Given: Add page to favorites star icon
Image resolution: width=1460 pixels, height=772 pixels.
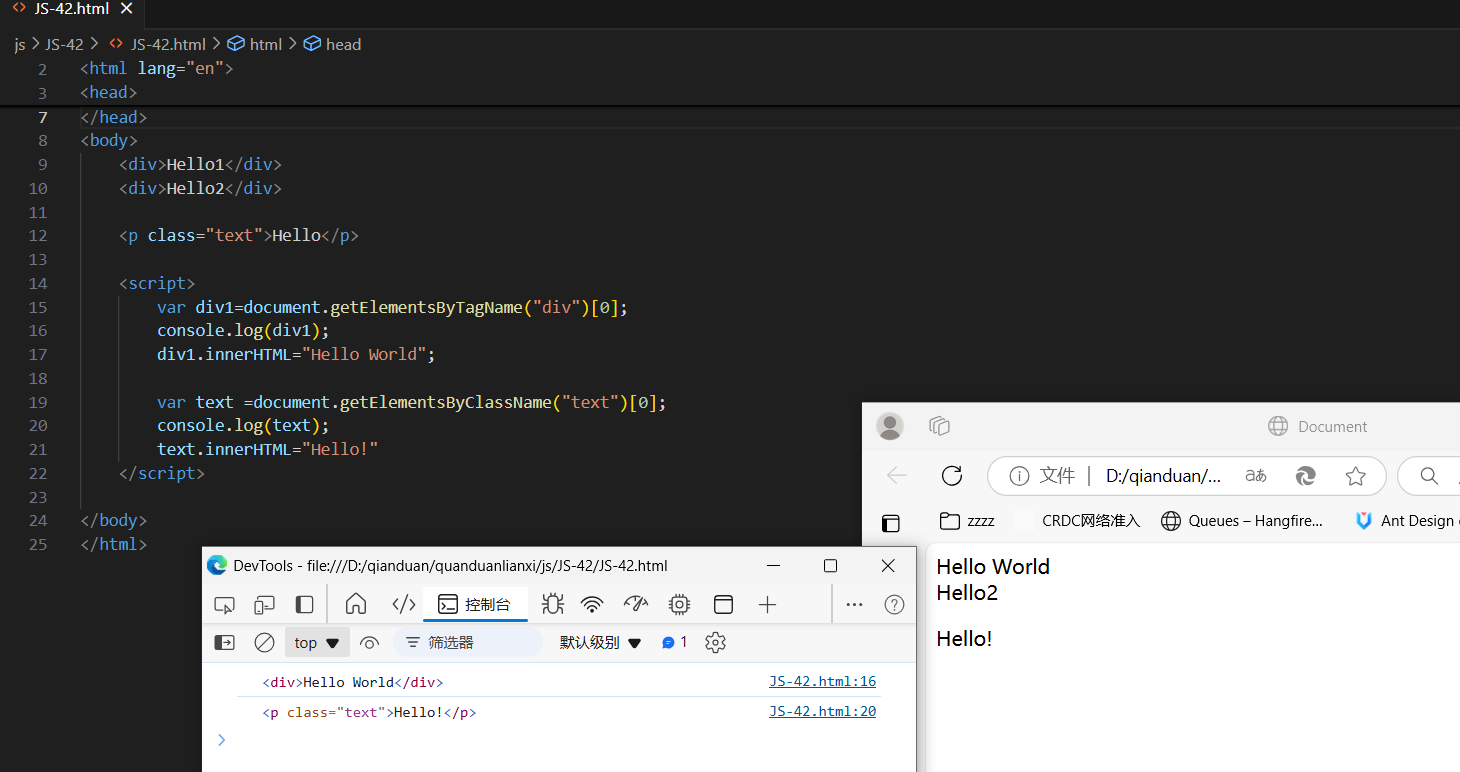Looking at the screenshot, I should 1356,476.
